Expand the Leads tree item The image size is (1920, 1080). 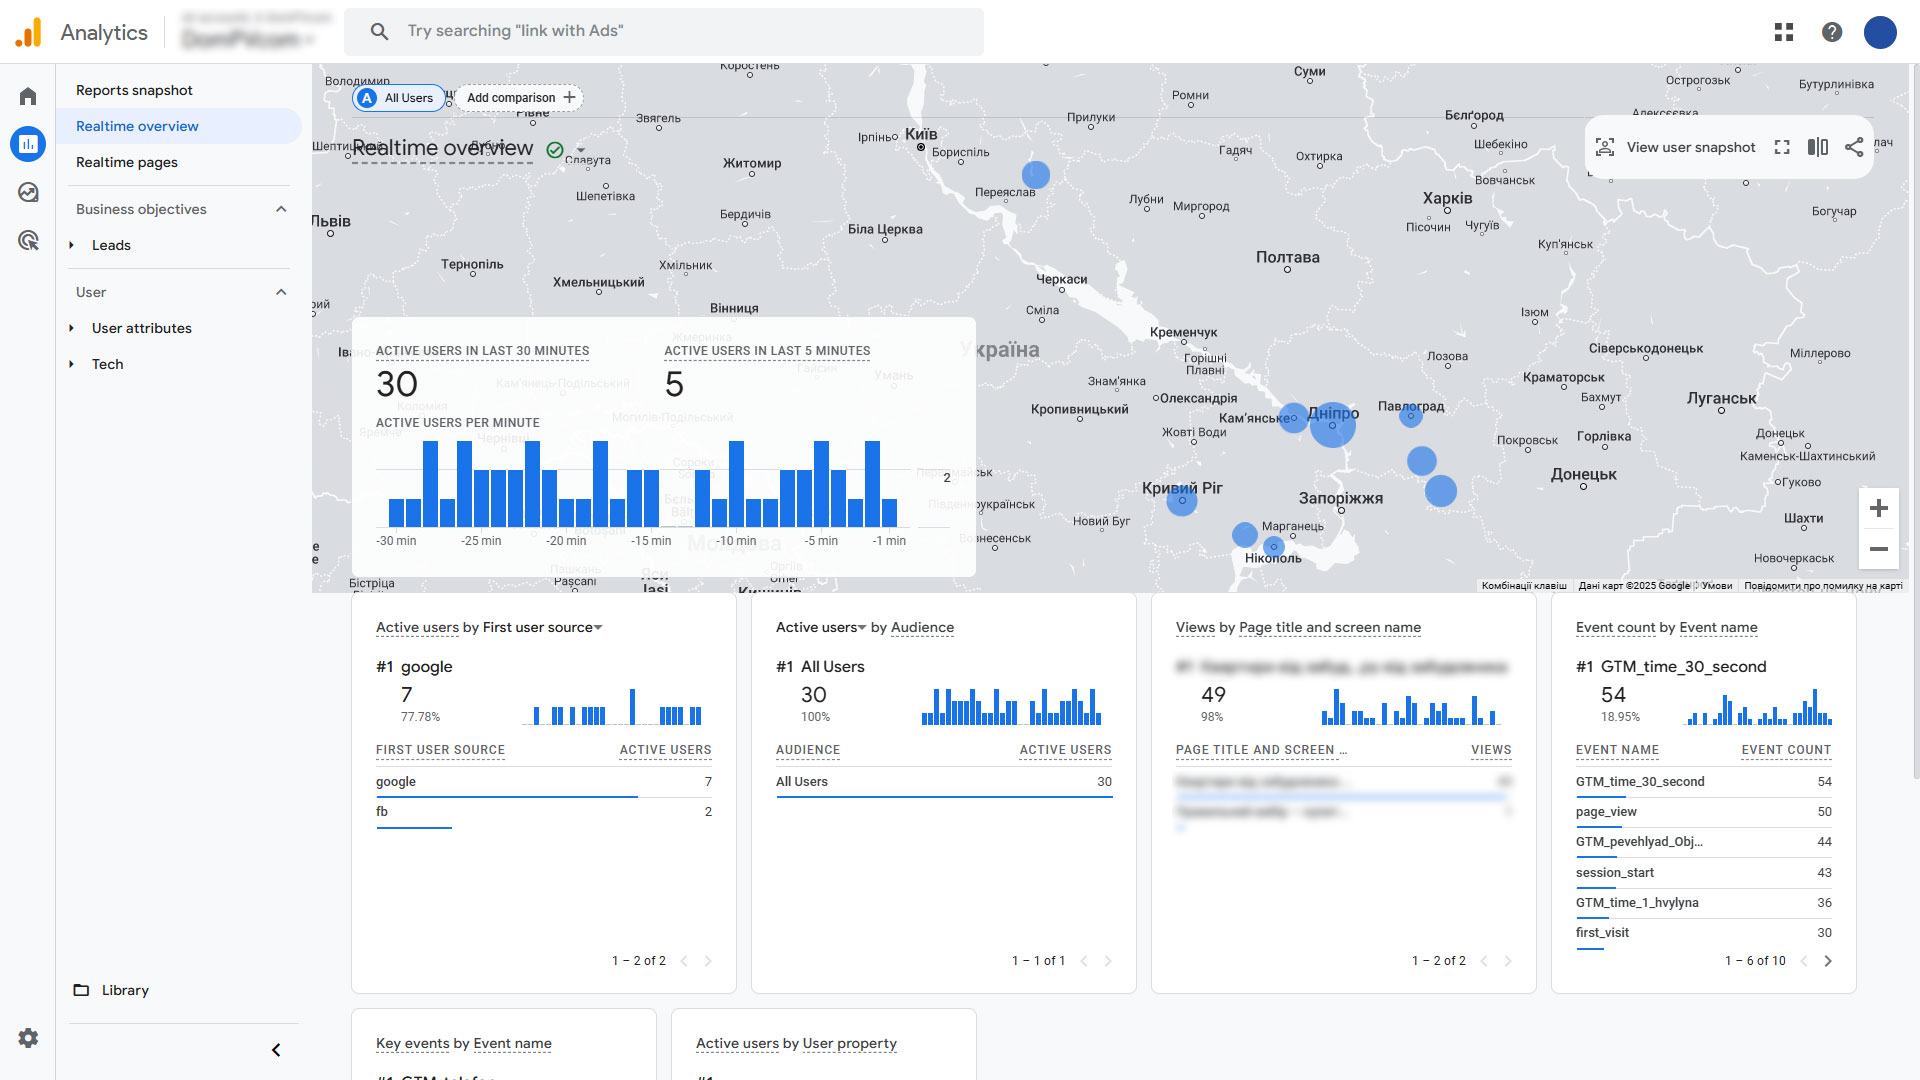pos(72,245)
